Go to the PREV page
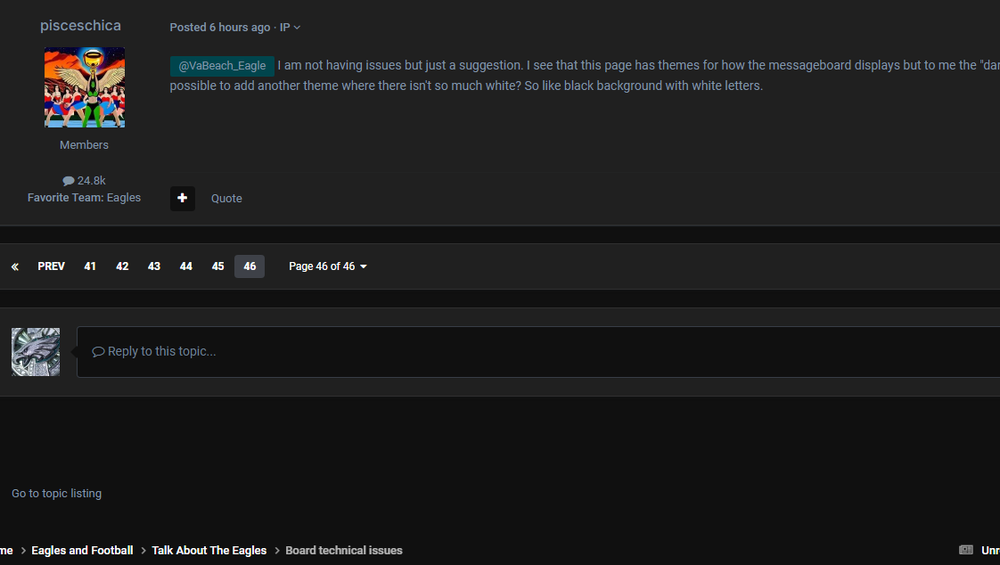1000x565 pixels. pyautogui.click(x=51, y=267)
